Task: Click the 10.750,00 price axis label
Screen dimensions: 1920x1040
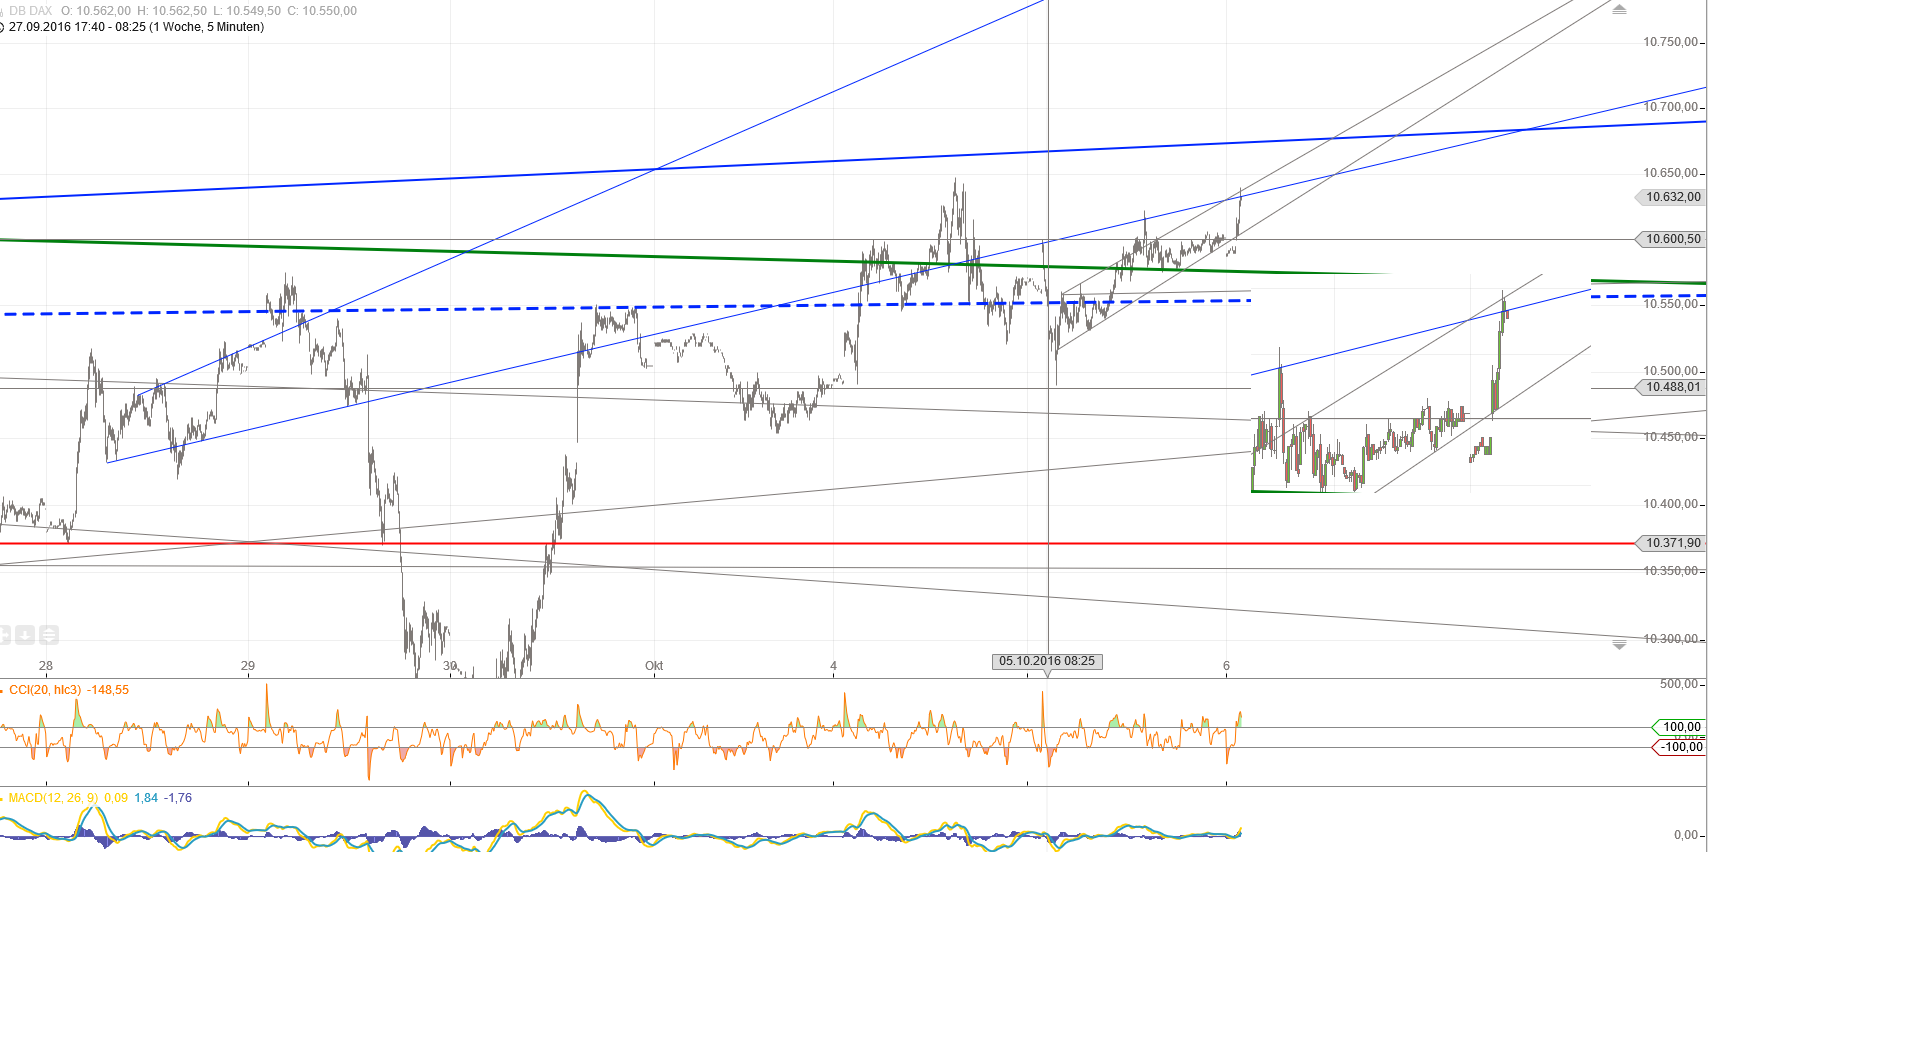Action: pos(1670,42)
